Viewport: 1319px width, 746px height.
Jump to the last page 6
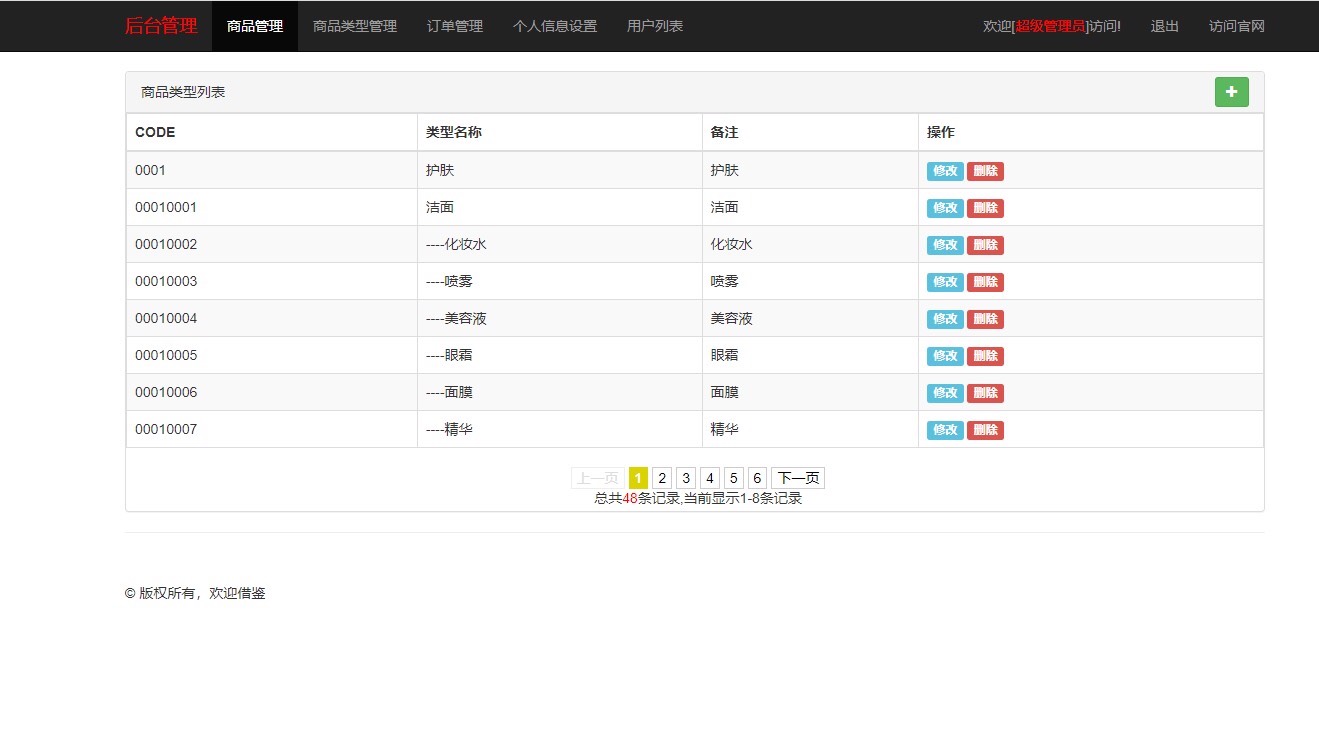(x=757, y=478)
